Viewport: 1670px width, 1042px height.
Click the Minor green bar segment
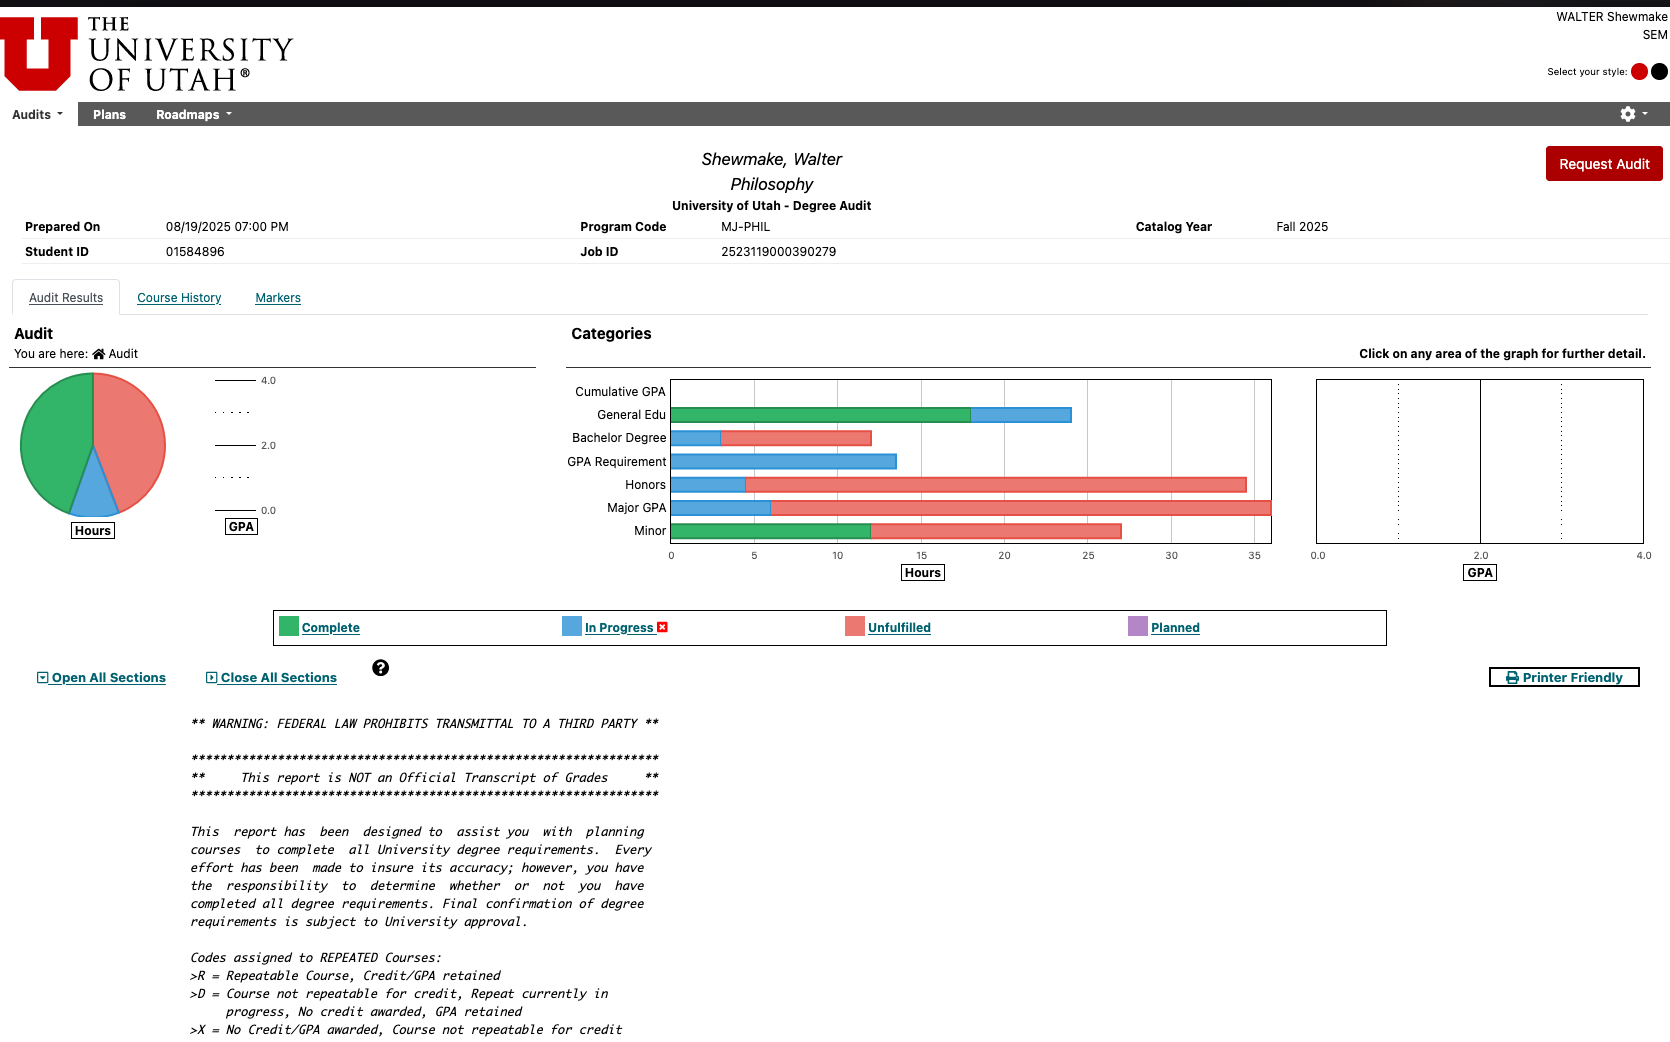771,531
